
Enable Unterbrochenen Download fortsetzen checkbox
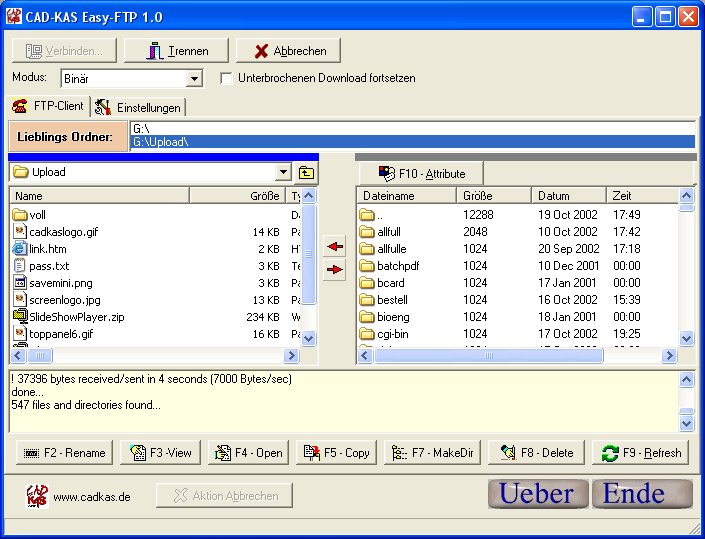pyautogui.click(x=226, y=78)
